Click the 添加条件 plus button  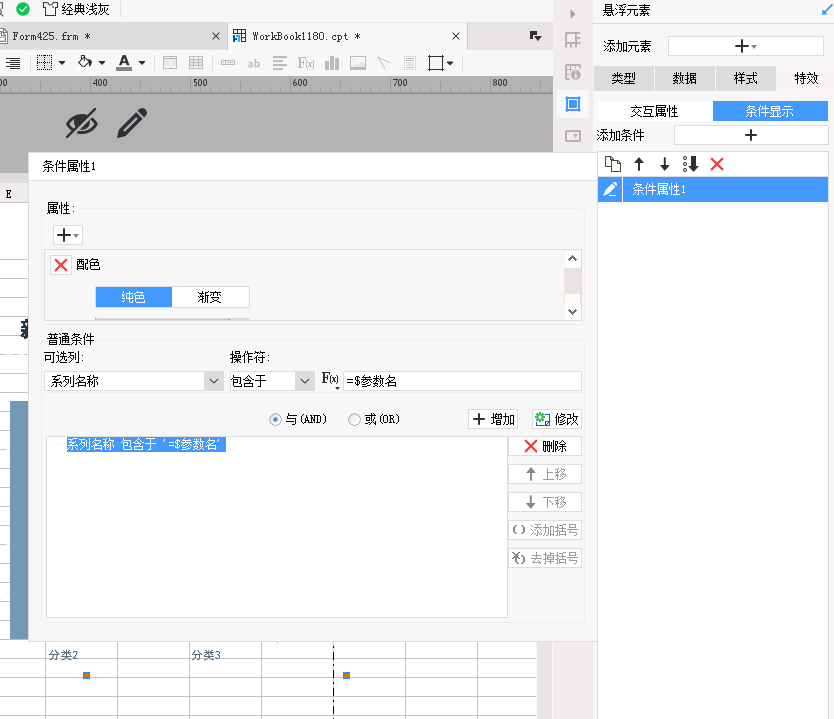[751, 135]
